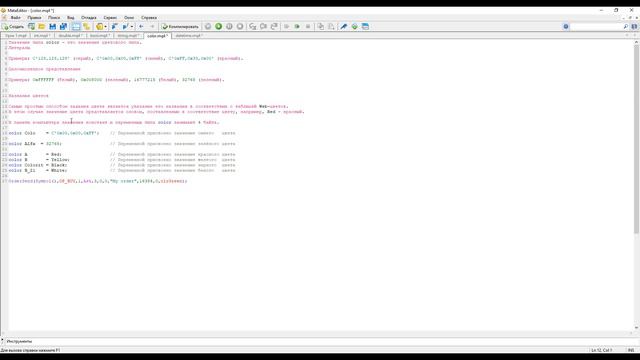Expand the dropdown arrow next to the blue flag icon
The image size is (640, 360).
point(132,27)
